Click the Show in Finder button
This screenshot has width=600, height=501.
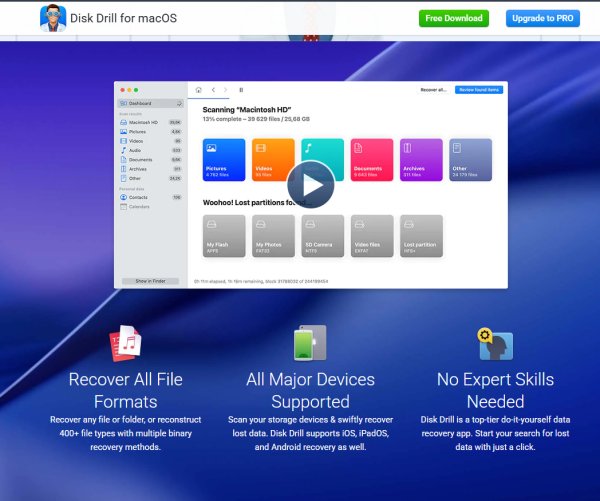coord(150,281)
